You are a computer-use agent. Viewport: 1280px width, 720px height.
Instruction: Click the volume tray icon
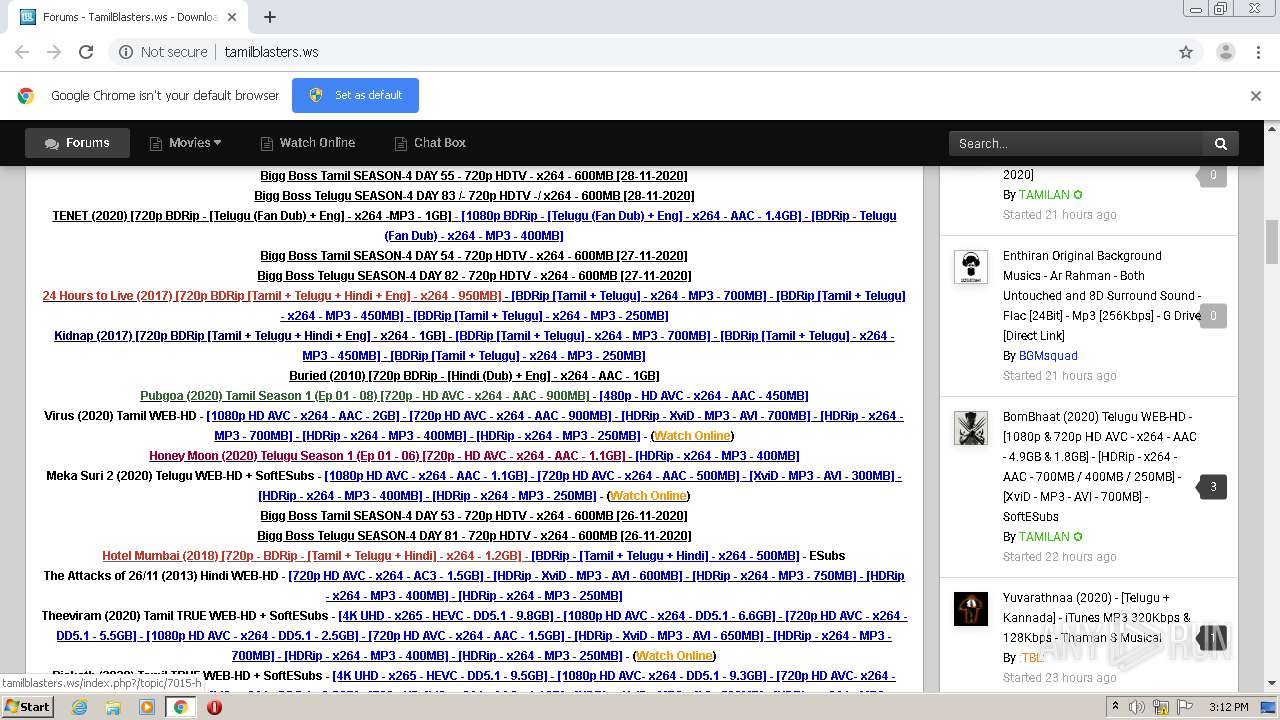1139,707
